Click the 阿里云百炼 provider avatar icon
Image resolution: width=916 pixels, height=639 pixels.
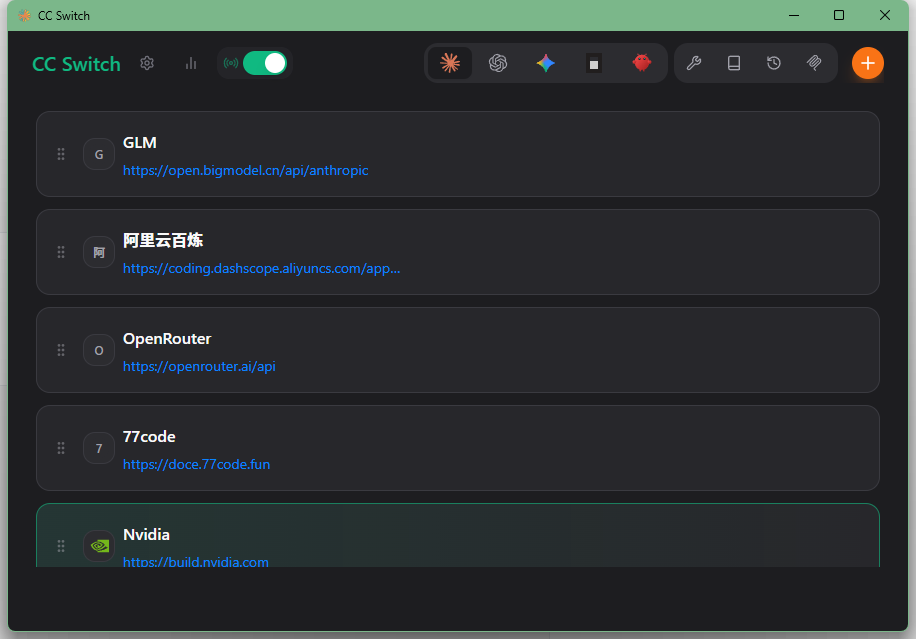[x=99, y=252]
